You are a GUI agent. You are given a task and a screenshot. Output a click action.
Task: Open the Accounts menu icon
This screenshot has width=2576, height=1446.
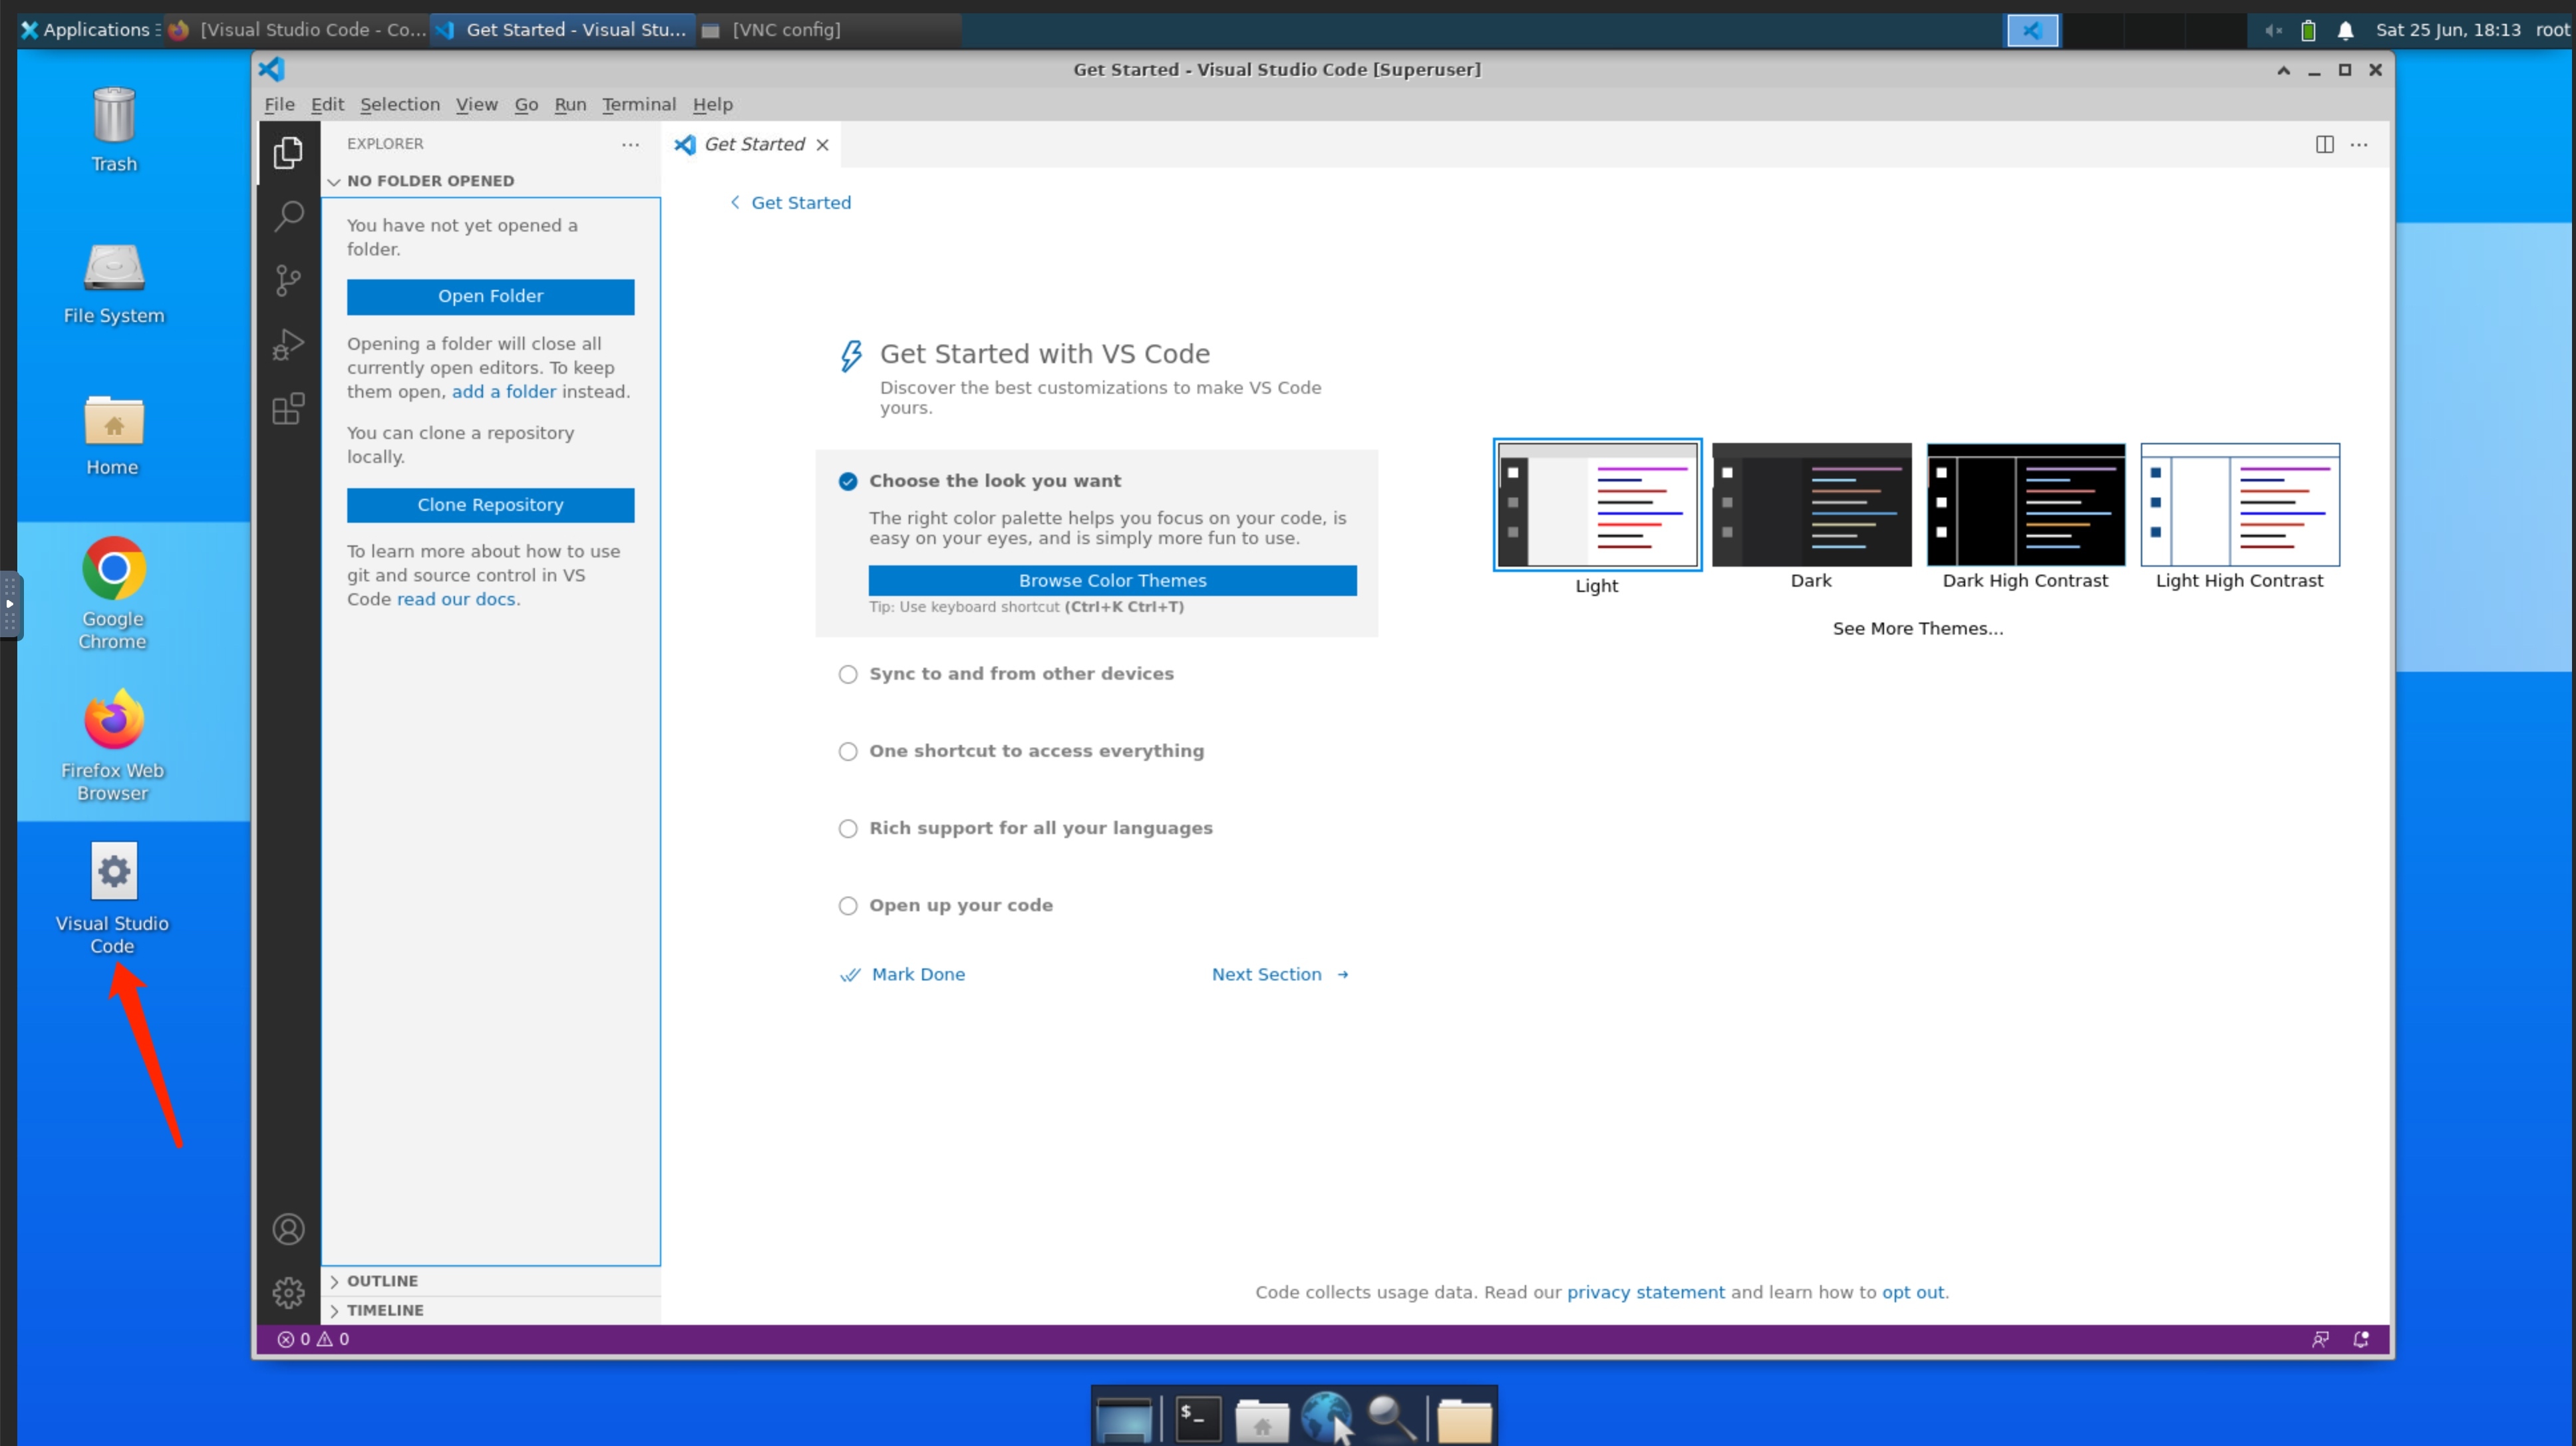pyautogui.click(x=288, y=1228)
